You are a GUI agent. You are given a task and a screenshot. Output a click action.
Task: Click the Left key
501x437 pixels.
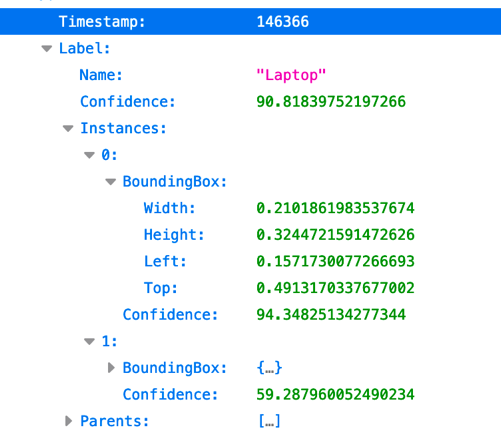tap(165, 261)
